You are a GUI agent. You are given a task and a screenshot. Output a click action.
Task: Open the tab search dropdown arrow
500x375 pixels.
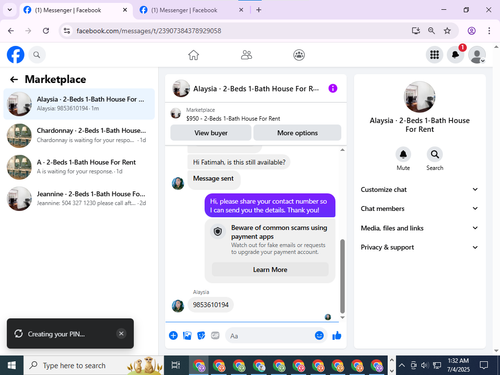pos(10,10)
